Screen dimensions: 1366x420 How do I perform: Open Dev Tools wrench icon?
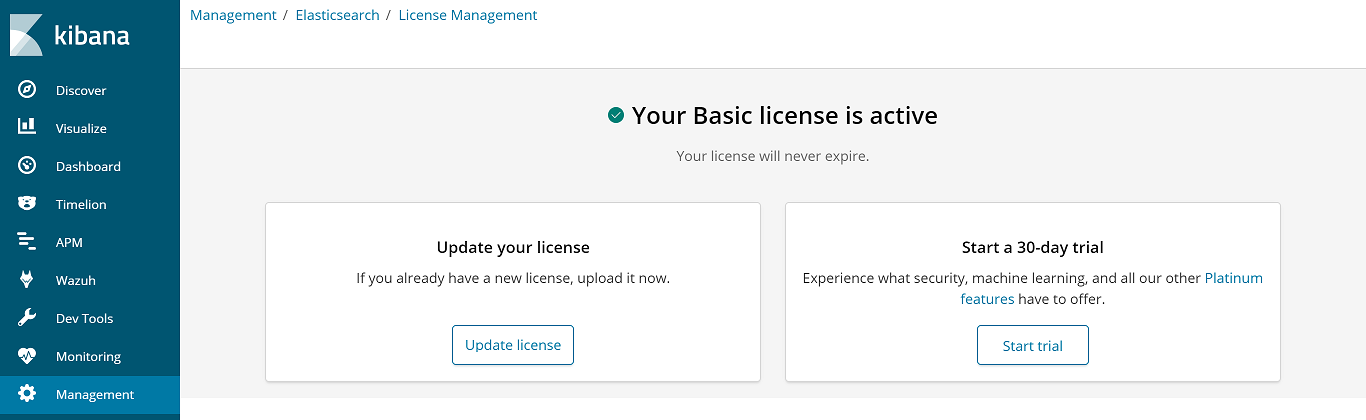tap(27, 318)
